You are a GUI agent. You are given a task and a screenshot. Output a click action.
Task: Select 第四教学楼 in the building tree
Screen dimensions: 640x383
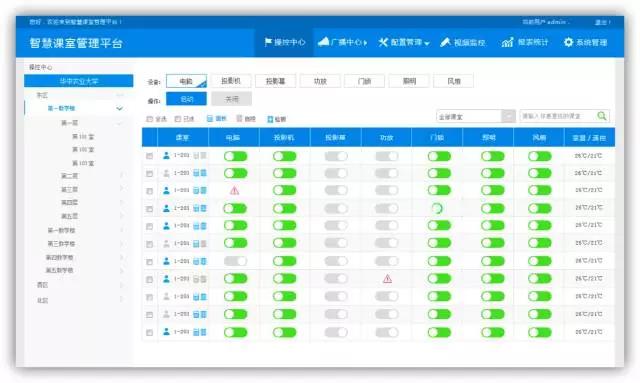point(60,257)
